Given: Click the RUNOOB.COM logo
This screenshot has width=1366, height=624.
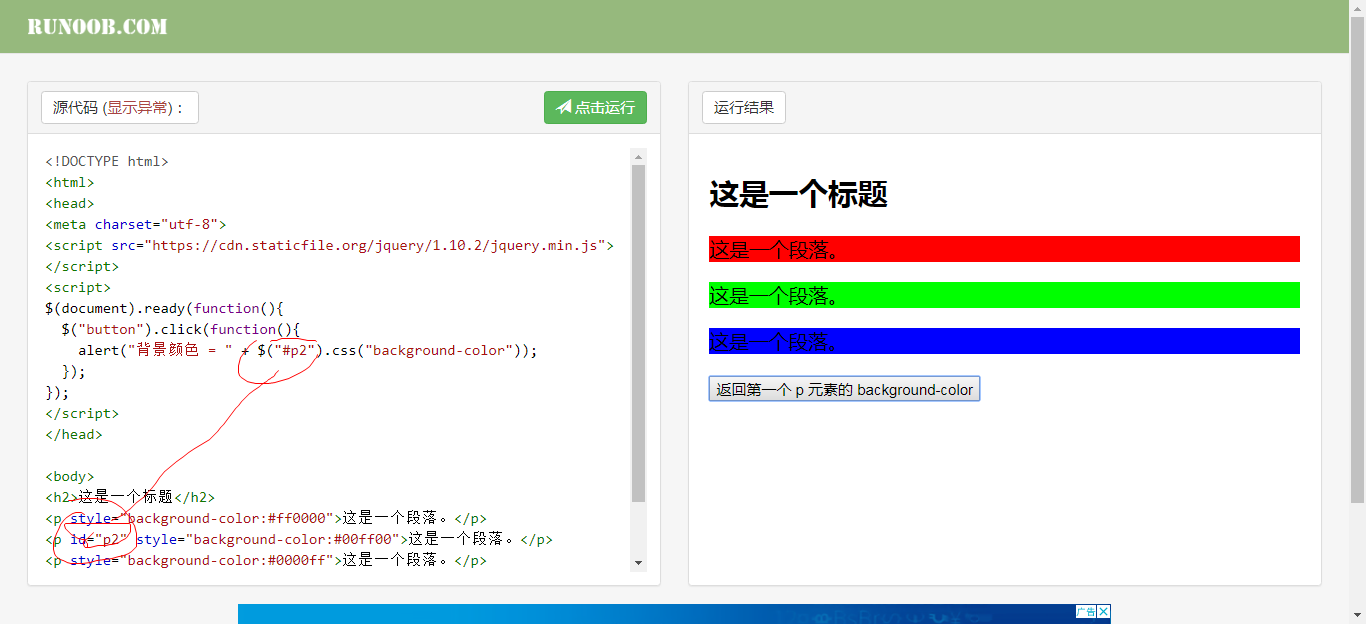Looking at the screenshot, I should [x=97, y=26].
